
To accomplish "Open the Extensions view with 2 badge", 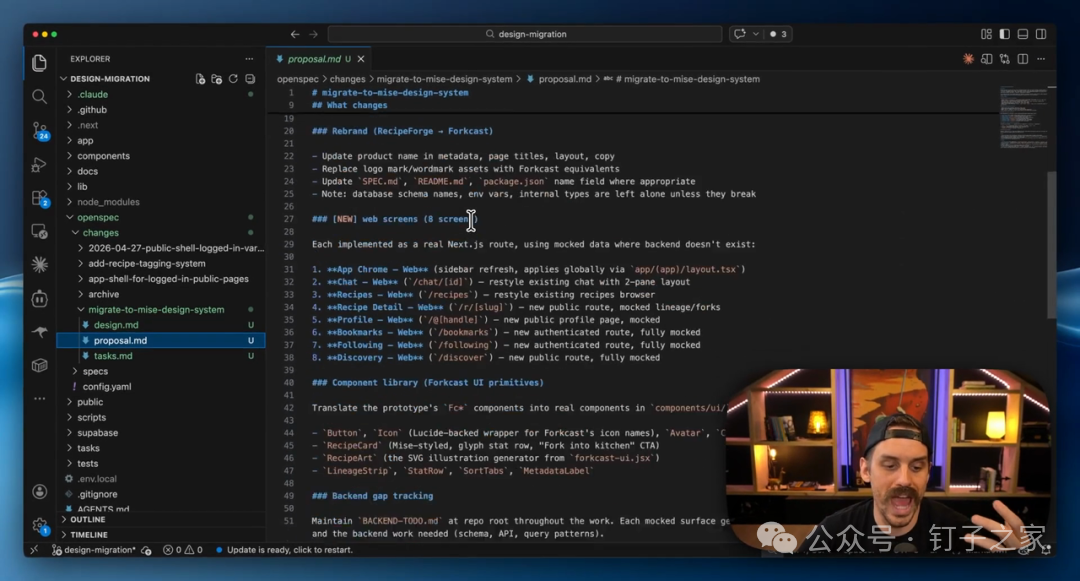I will pyautogui.click(x=40, y=198).
